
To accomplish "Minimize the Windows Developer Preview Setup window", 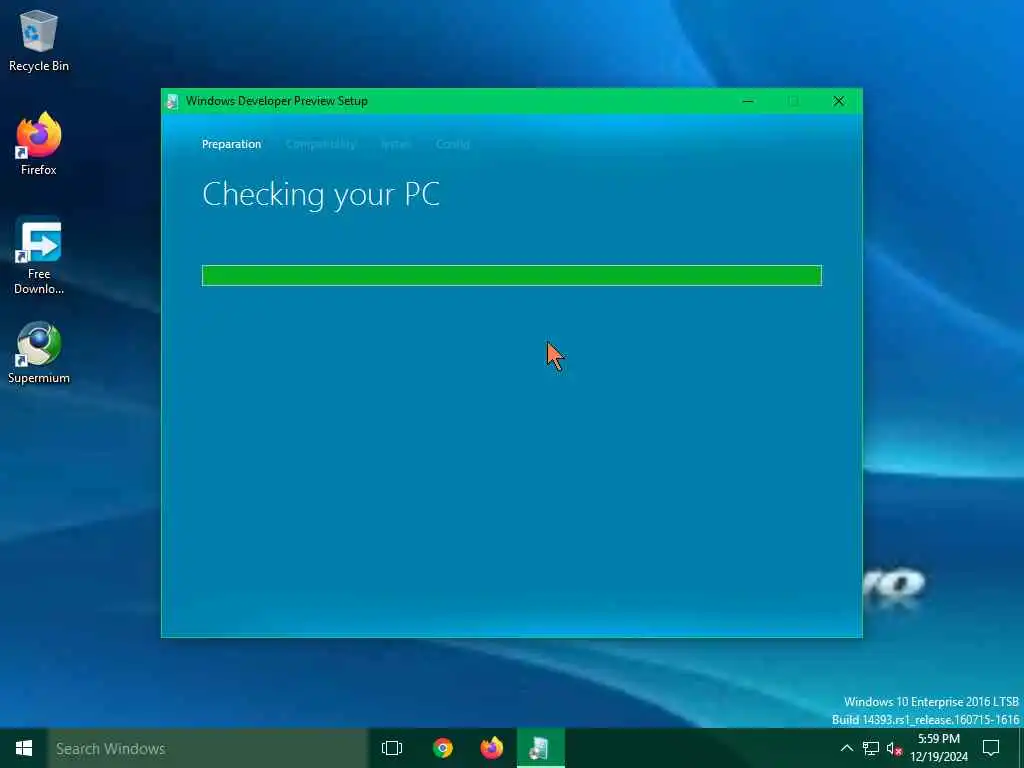I will [x=748, y=101].
